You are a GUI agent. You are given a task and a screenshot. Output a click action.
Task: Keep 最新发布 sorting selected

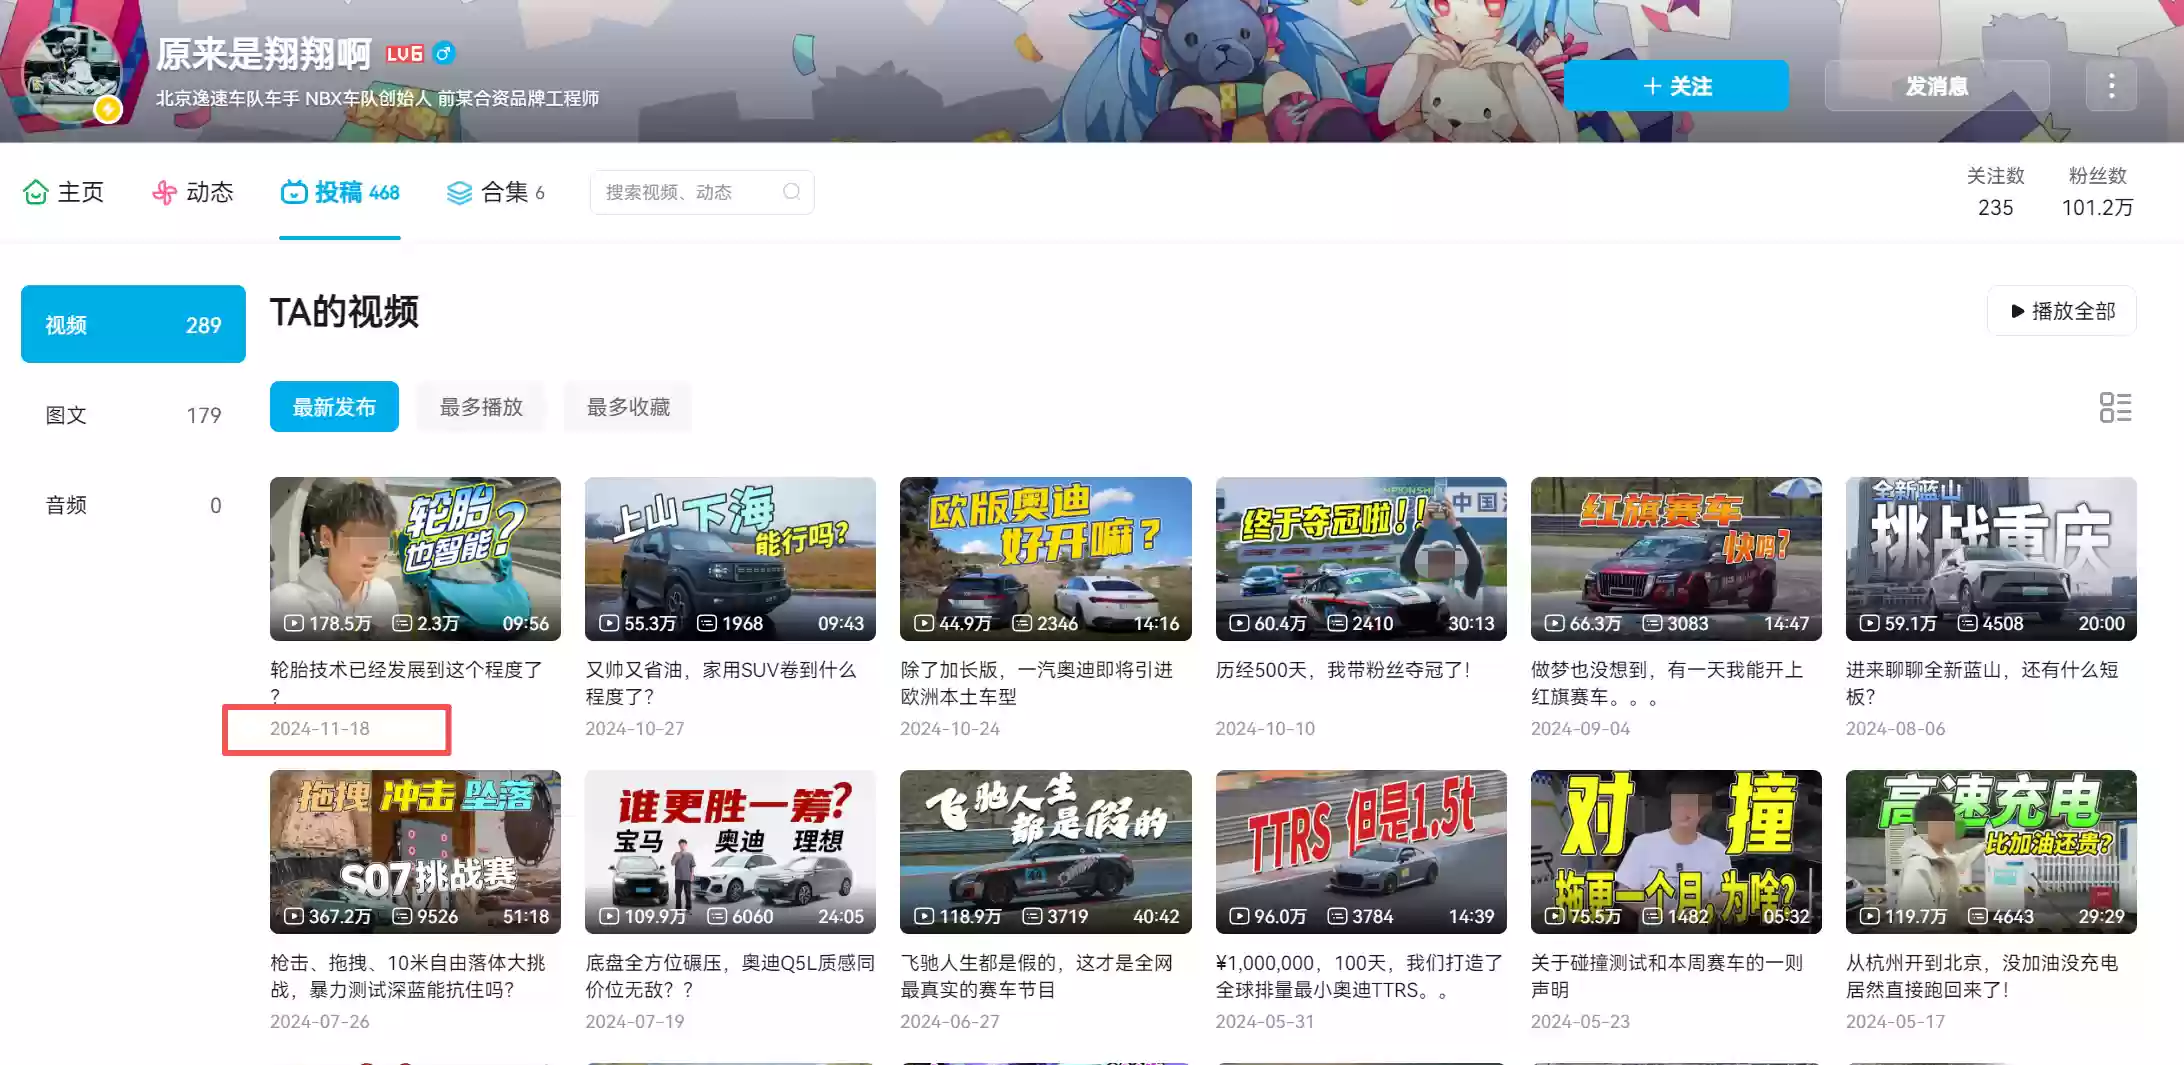333,407
